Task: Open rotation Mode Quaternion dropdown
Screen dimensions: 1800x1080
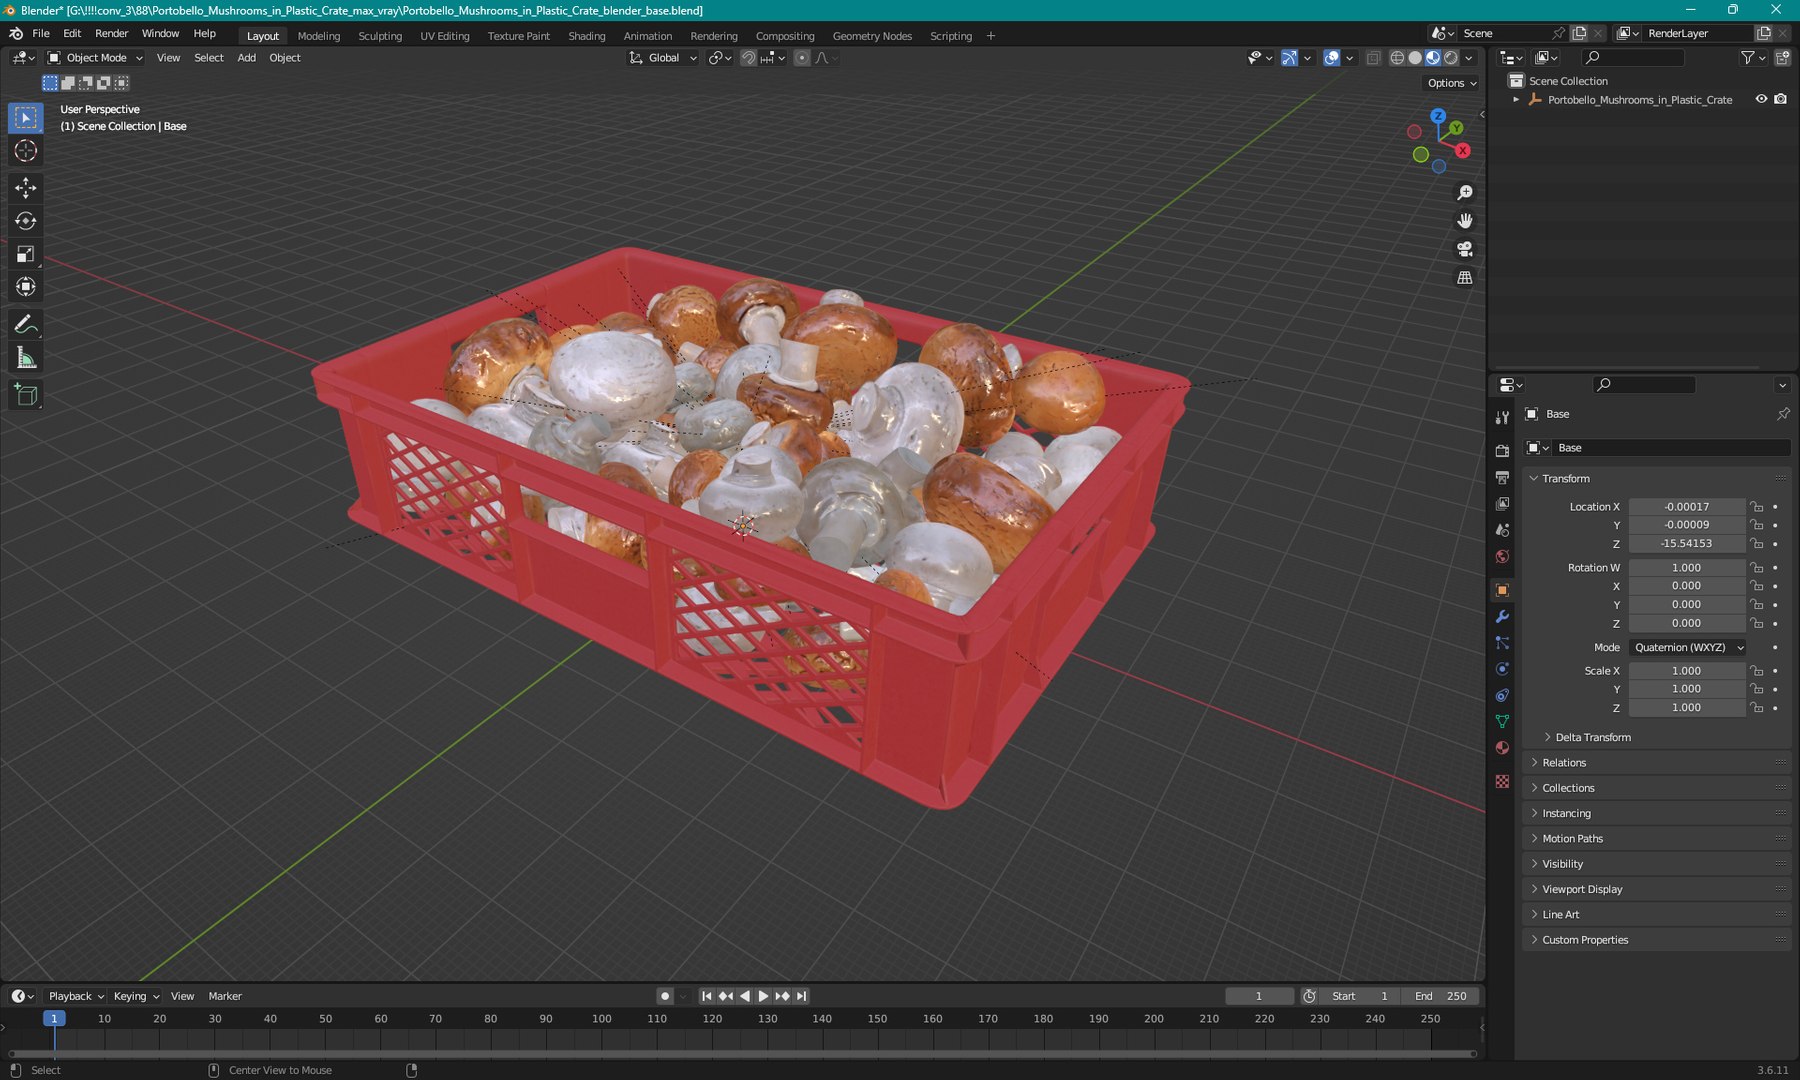Action: click(x=1687, y=647)
